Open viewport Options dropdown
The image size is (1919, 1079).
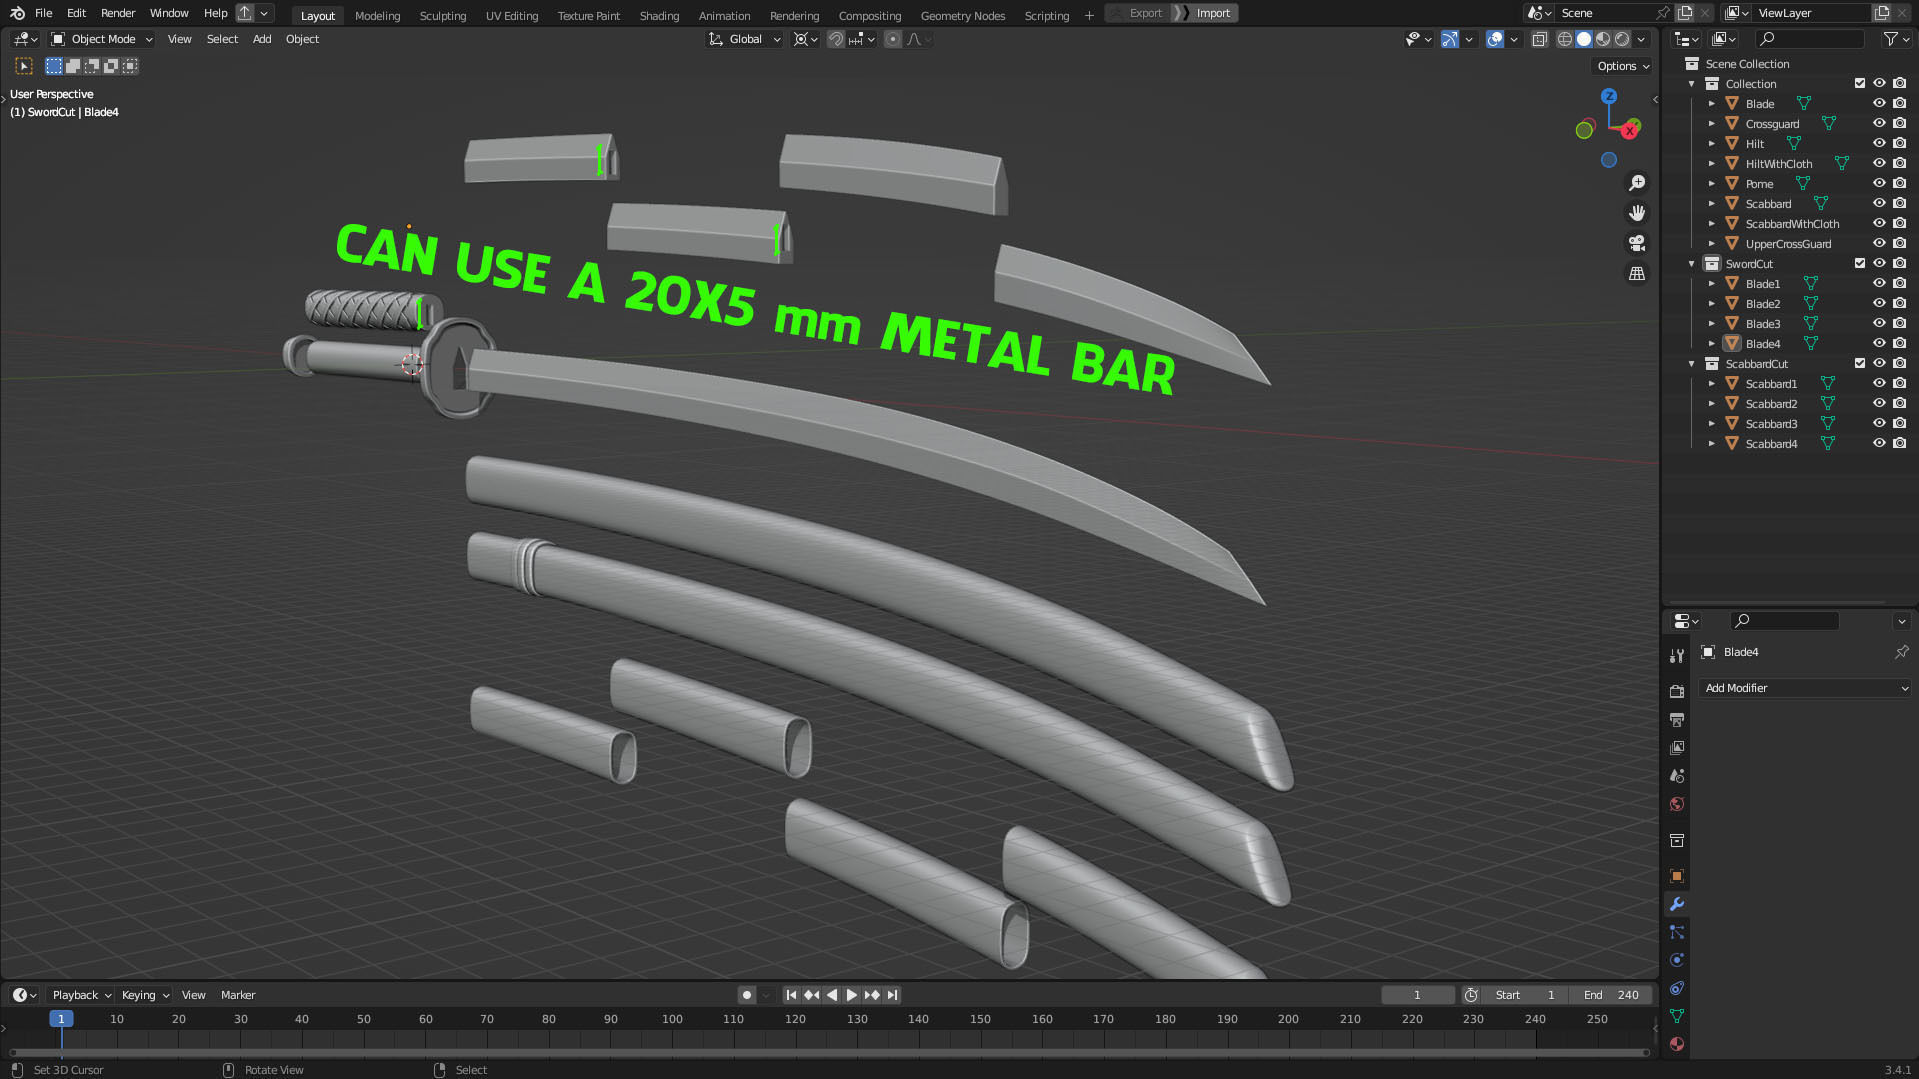click(1623, 66)
